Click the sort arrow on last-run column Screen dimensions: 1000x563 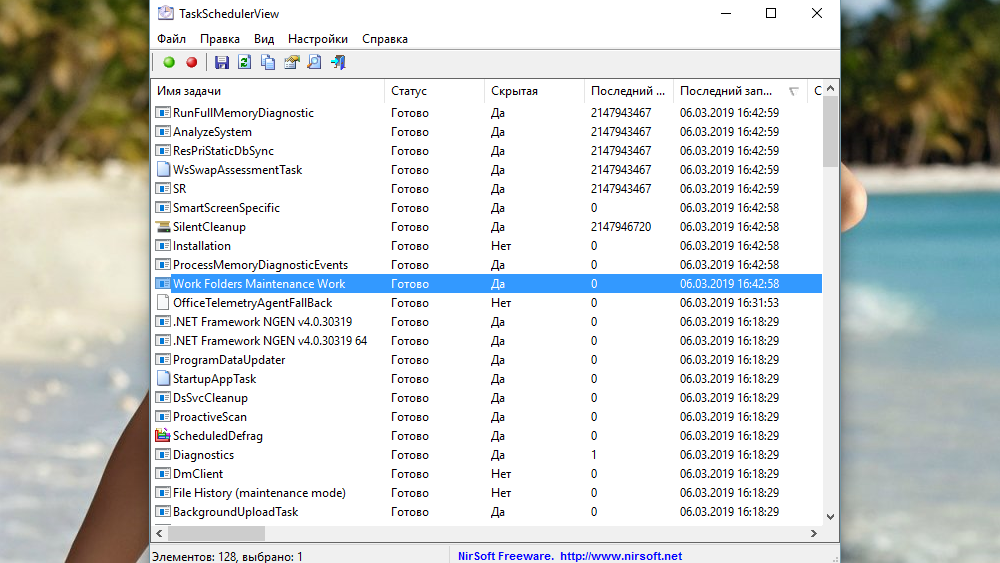click(x=794, y=91)
